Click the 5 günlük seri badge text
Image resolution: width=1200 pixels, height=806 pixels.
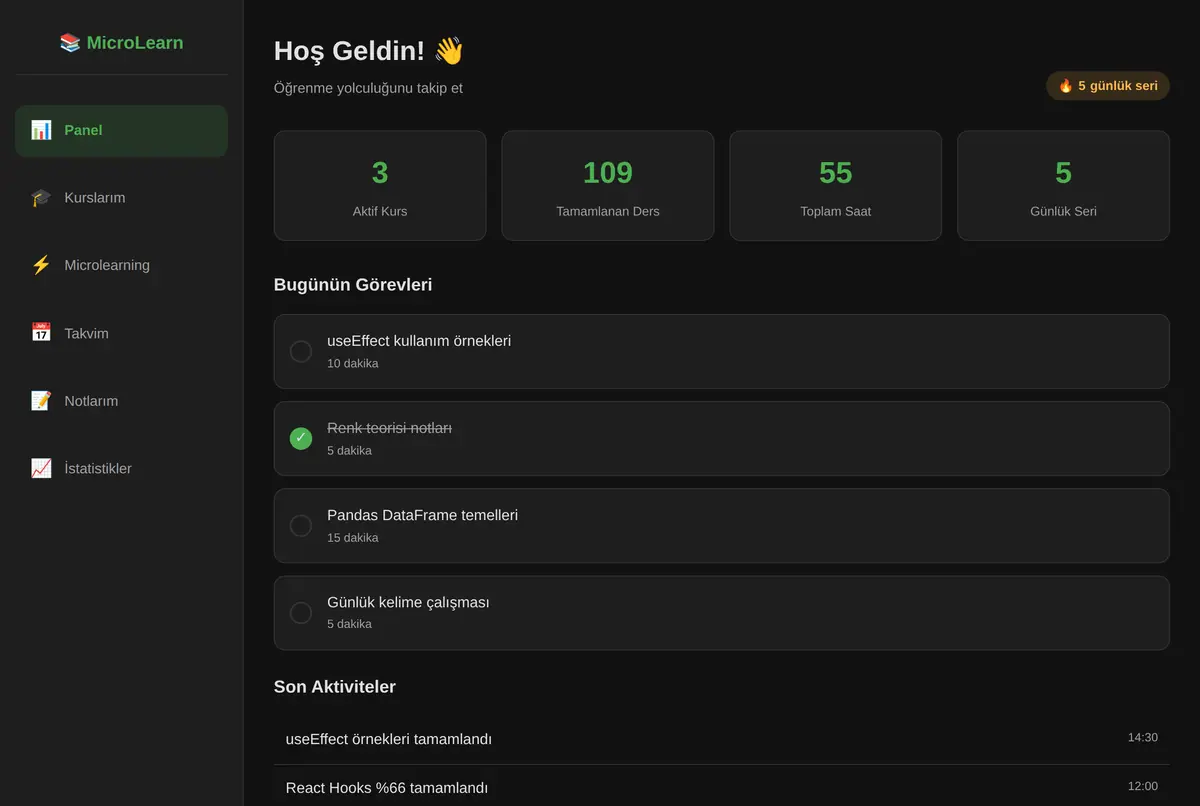pos(1118,86)
